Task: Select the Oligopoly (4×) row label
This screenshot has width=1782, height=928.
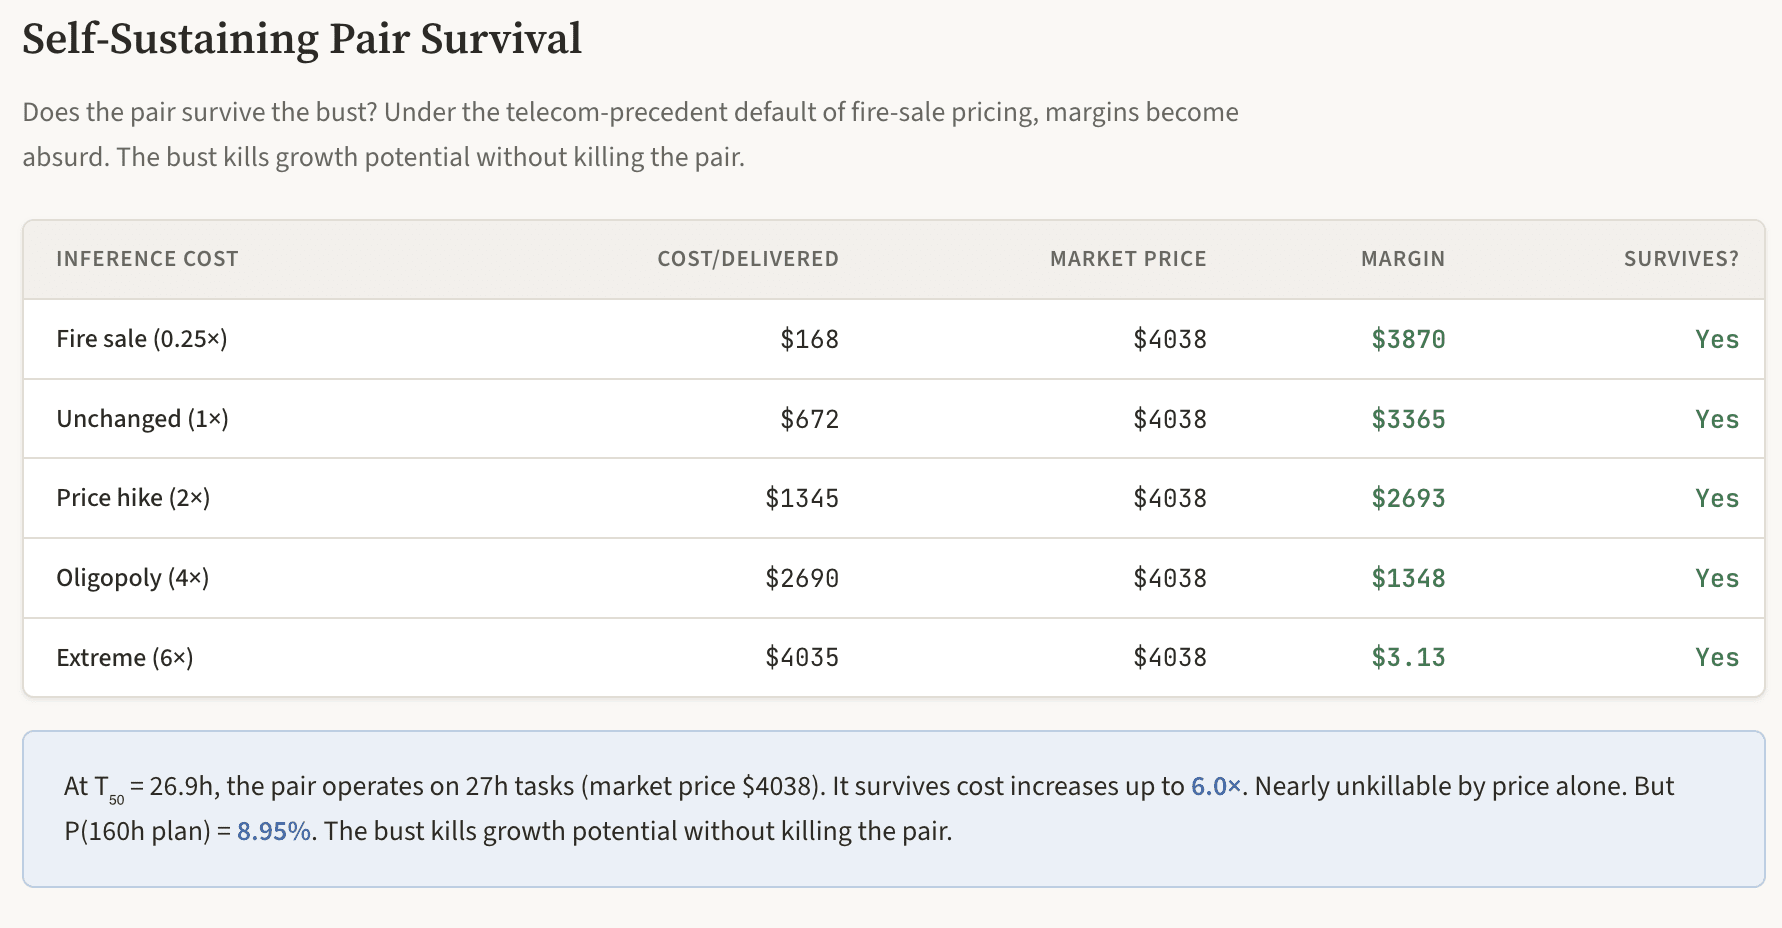Action: click(x=132, y=578)
